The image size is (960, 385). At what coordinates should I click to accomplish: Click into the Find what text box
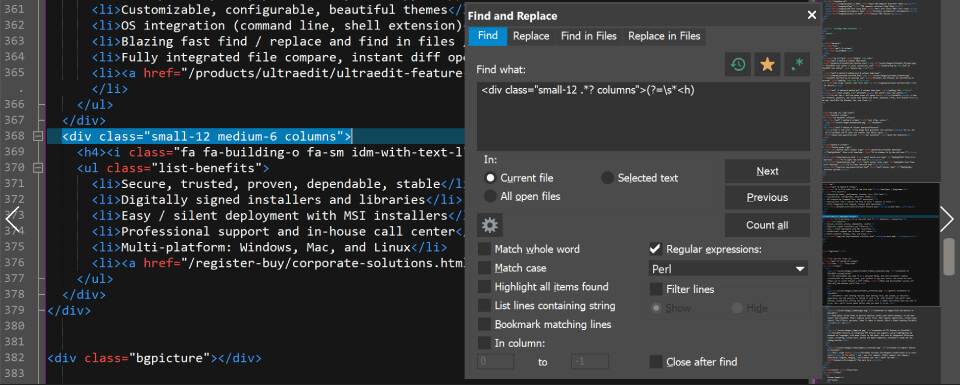coord(643,116)
